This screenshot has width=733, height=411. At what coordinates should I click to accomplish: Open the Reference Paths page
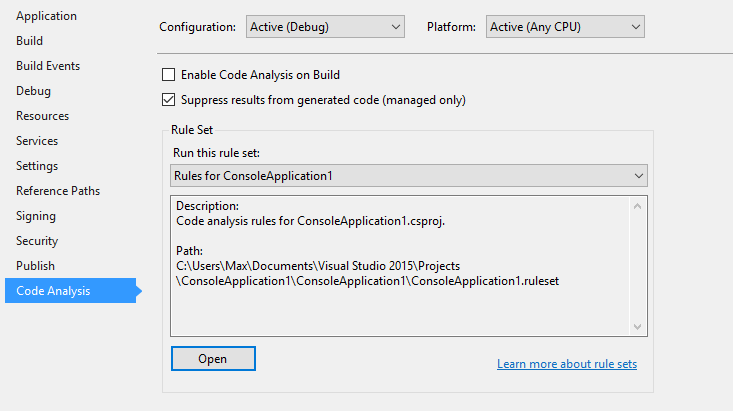[x=58, y=191]
